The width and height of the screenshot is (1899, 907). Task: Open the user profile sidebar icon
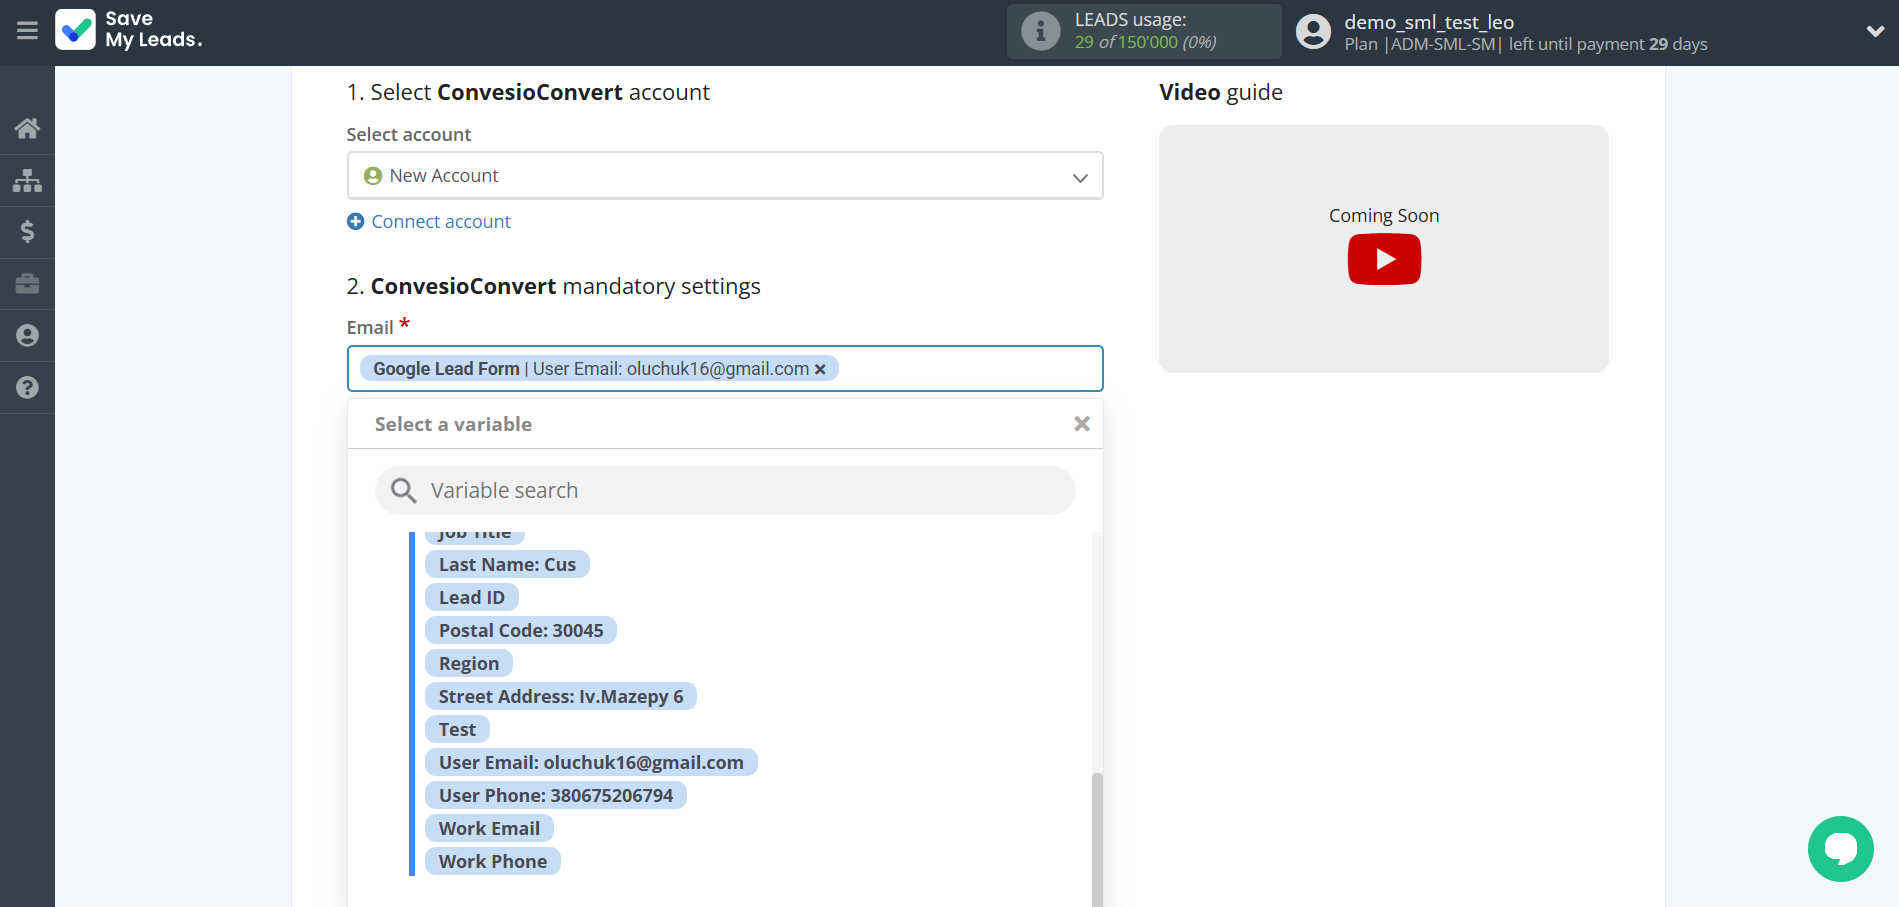tap(27, 336)
